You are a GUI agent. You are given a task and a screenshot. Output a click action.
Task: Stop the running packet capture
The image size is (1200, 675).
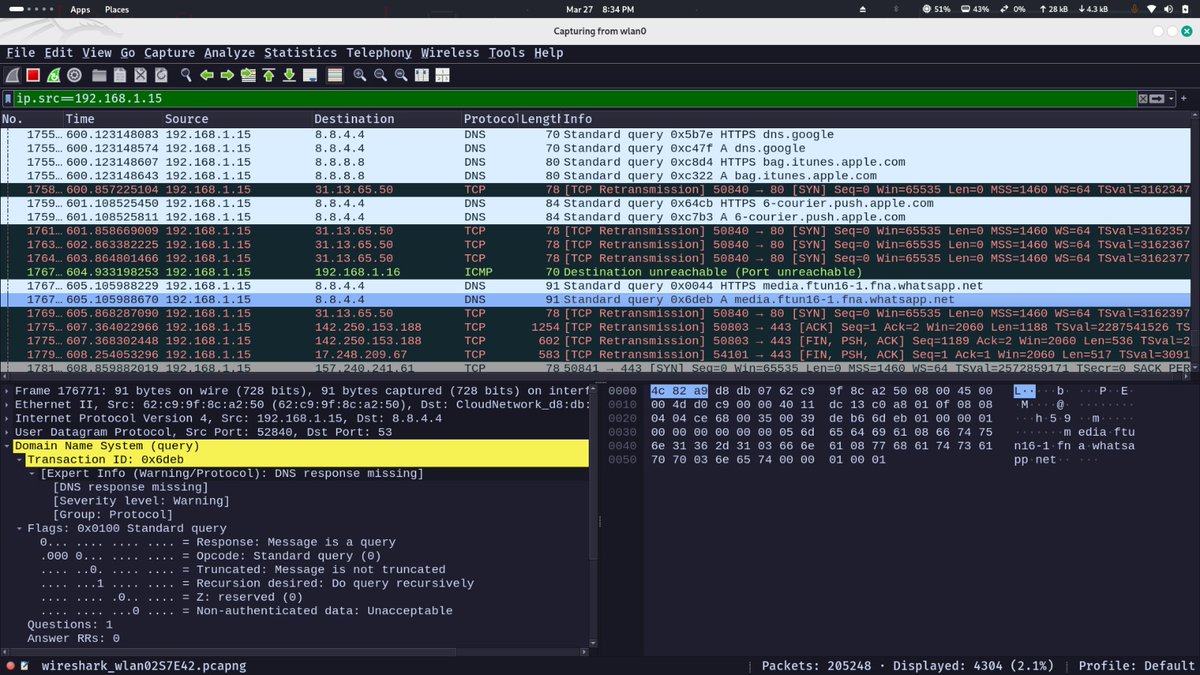click(x=33, y=75)
